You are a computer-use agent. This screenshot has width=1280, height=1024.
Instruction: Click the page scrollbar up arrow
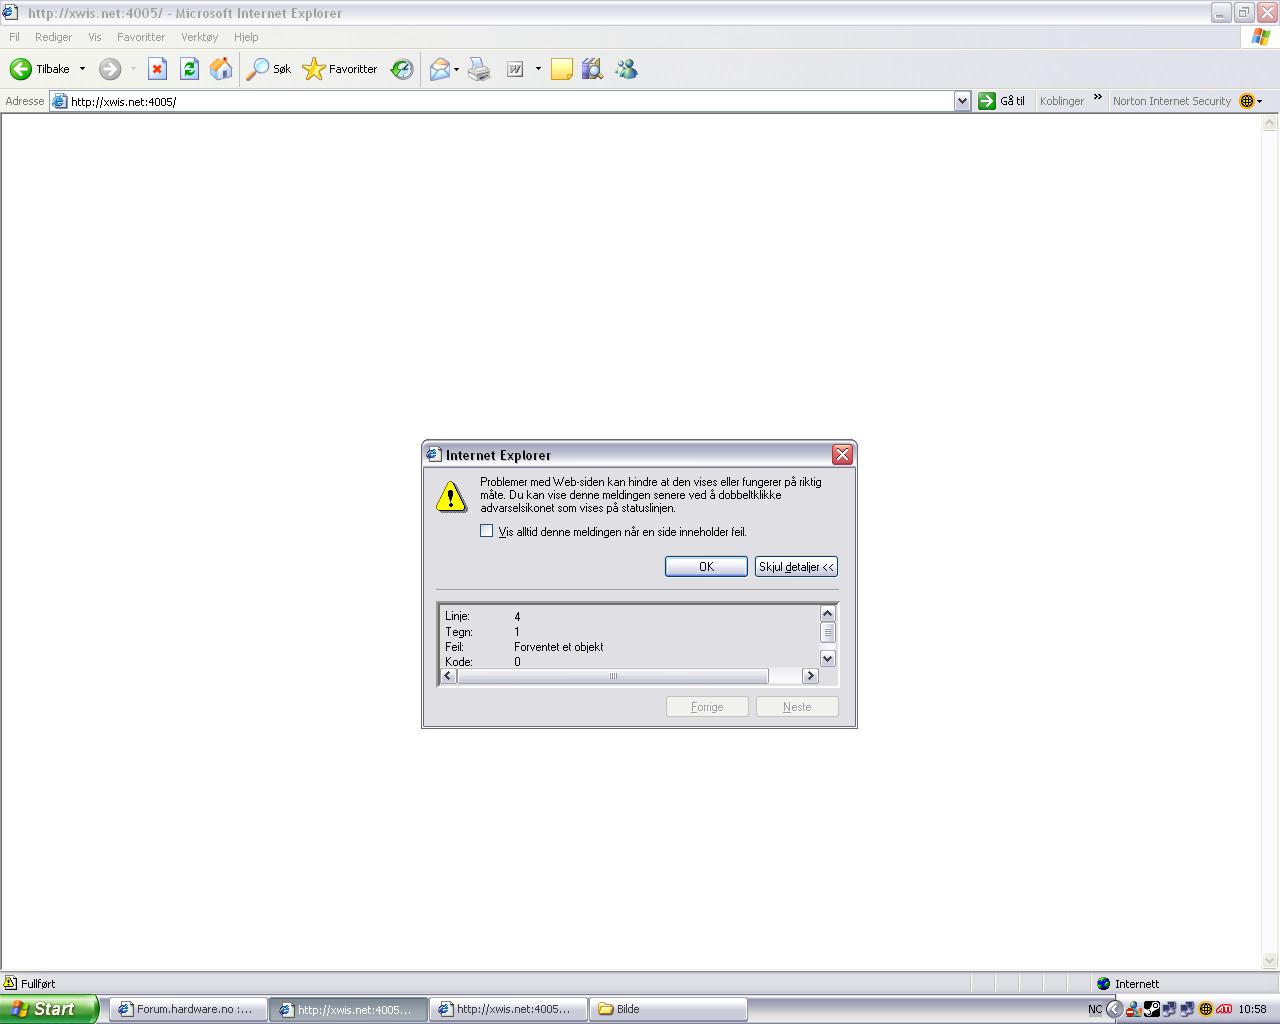[x=1270, y=123]
